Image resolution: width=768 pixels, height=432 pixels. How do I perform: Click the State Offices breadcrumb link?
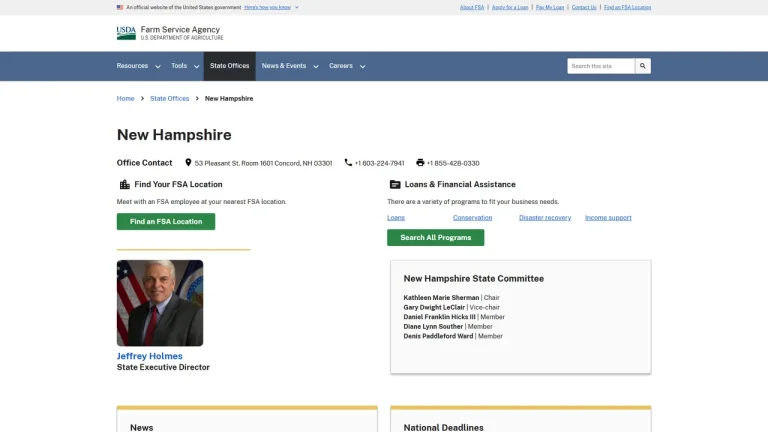click(x=169, y=98)
